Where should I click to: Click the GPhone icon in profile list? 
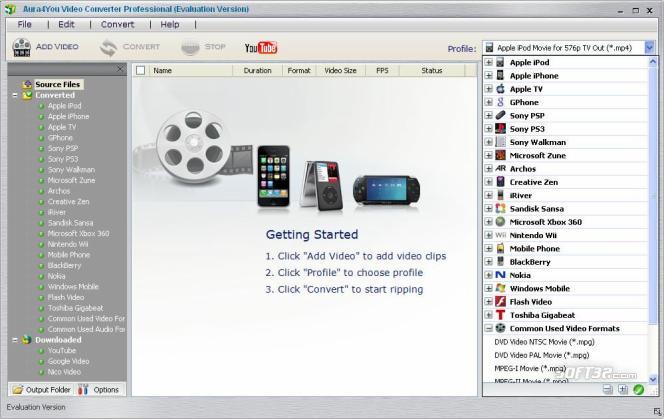click(501, 102)
